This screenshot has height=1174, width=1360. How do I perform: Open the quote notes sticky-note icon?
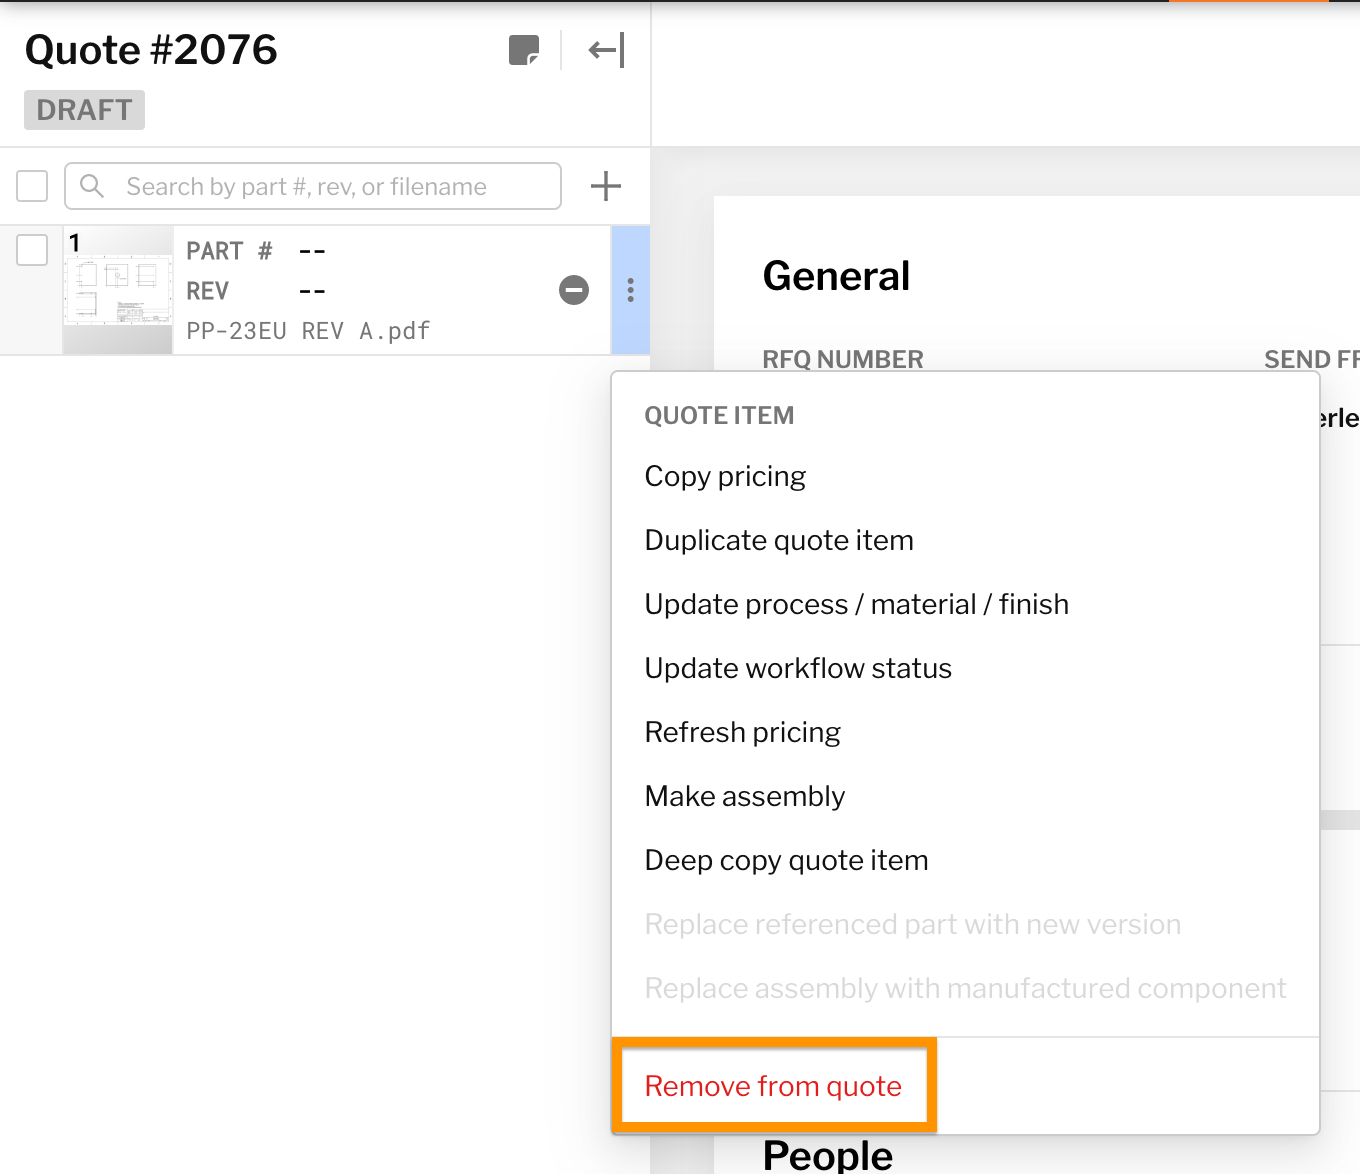point(524,50)
